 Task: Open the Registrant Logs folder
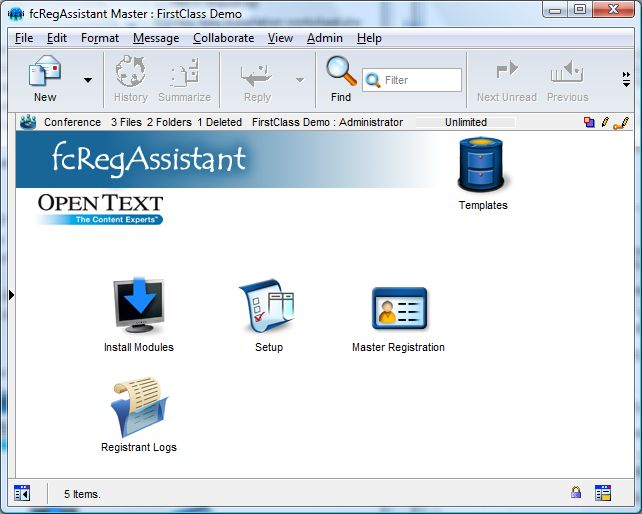pyautogui.click(x=139, y=407)
